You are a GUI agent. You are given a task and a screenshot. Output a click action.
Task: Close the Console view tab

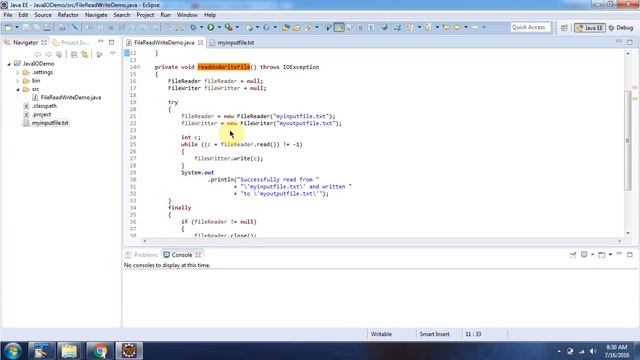(x=198, y=255)
